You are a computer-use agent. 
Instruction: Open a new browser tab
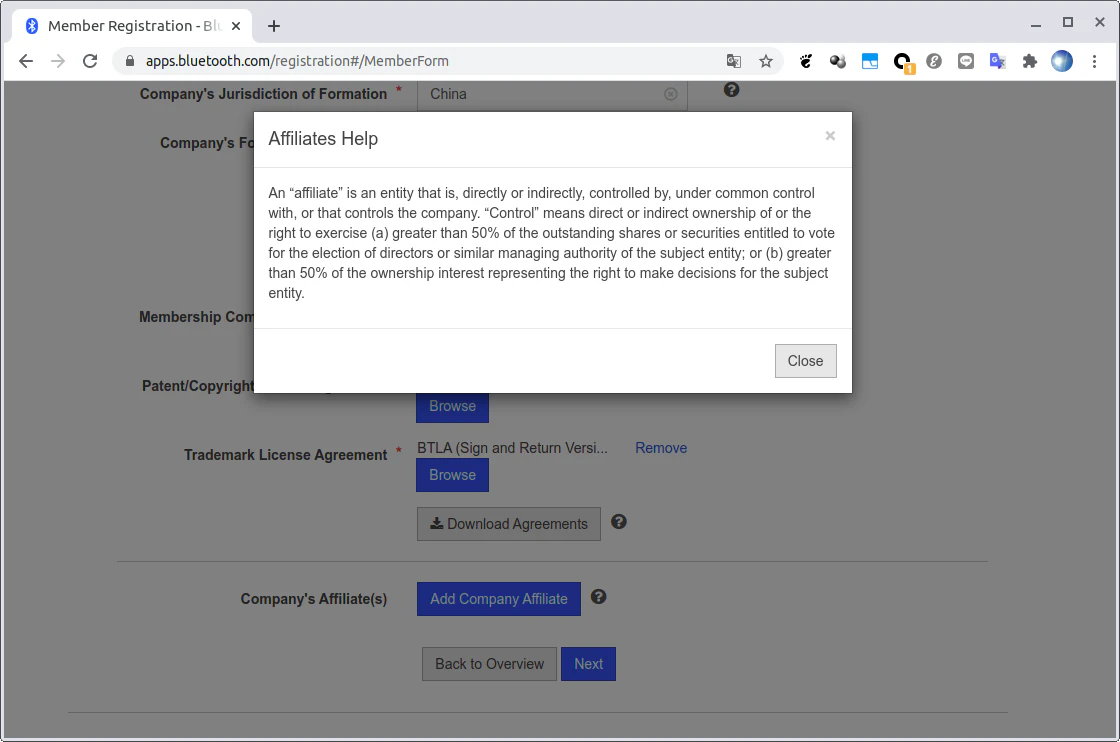[274, 26]
